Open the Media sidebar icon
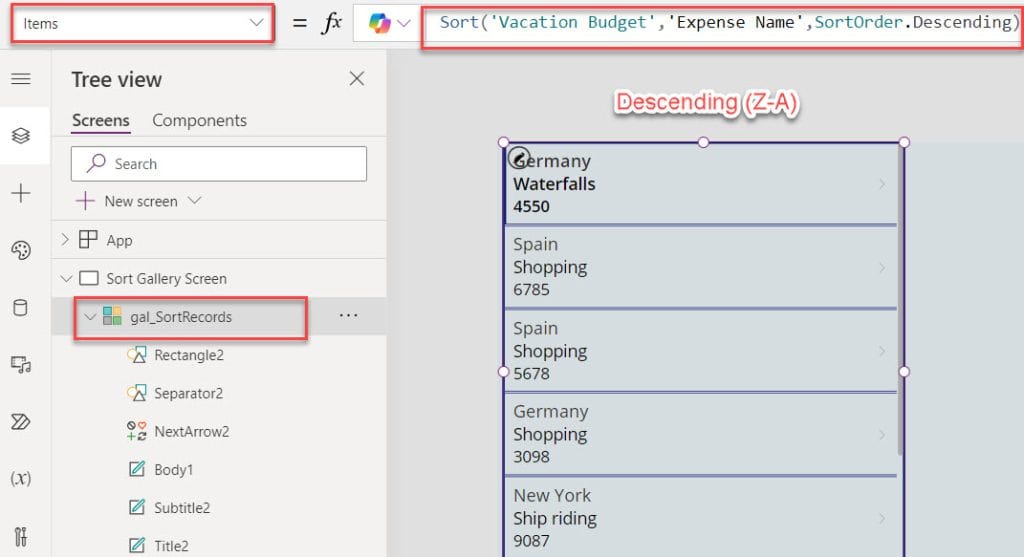Screen dimensions: 1024x557 (21, 364)
